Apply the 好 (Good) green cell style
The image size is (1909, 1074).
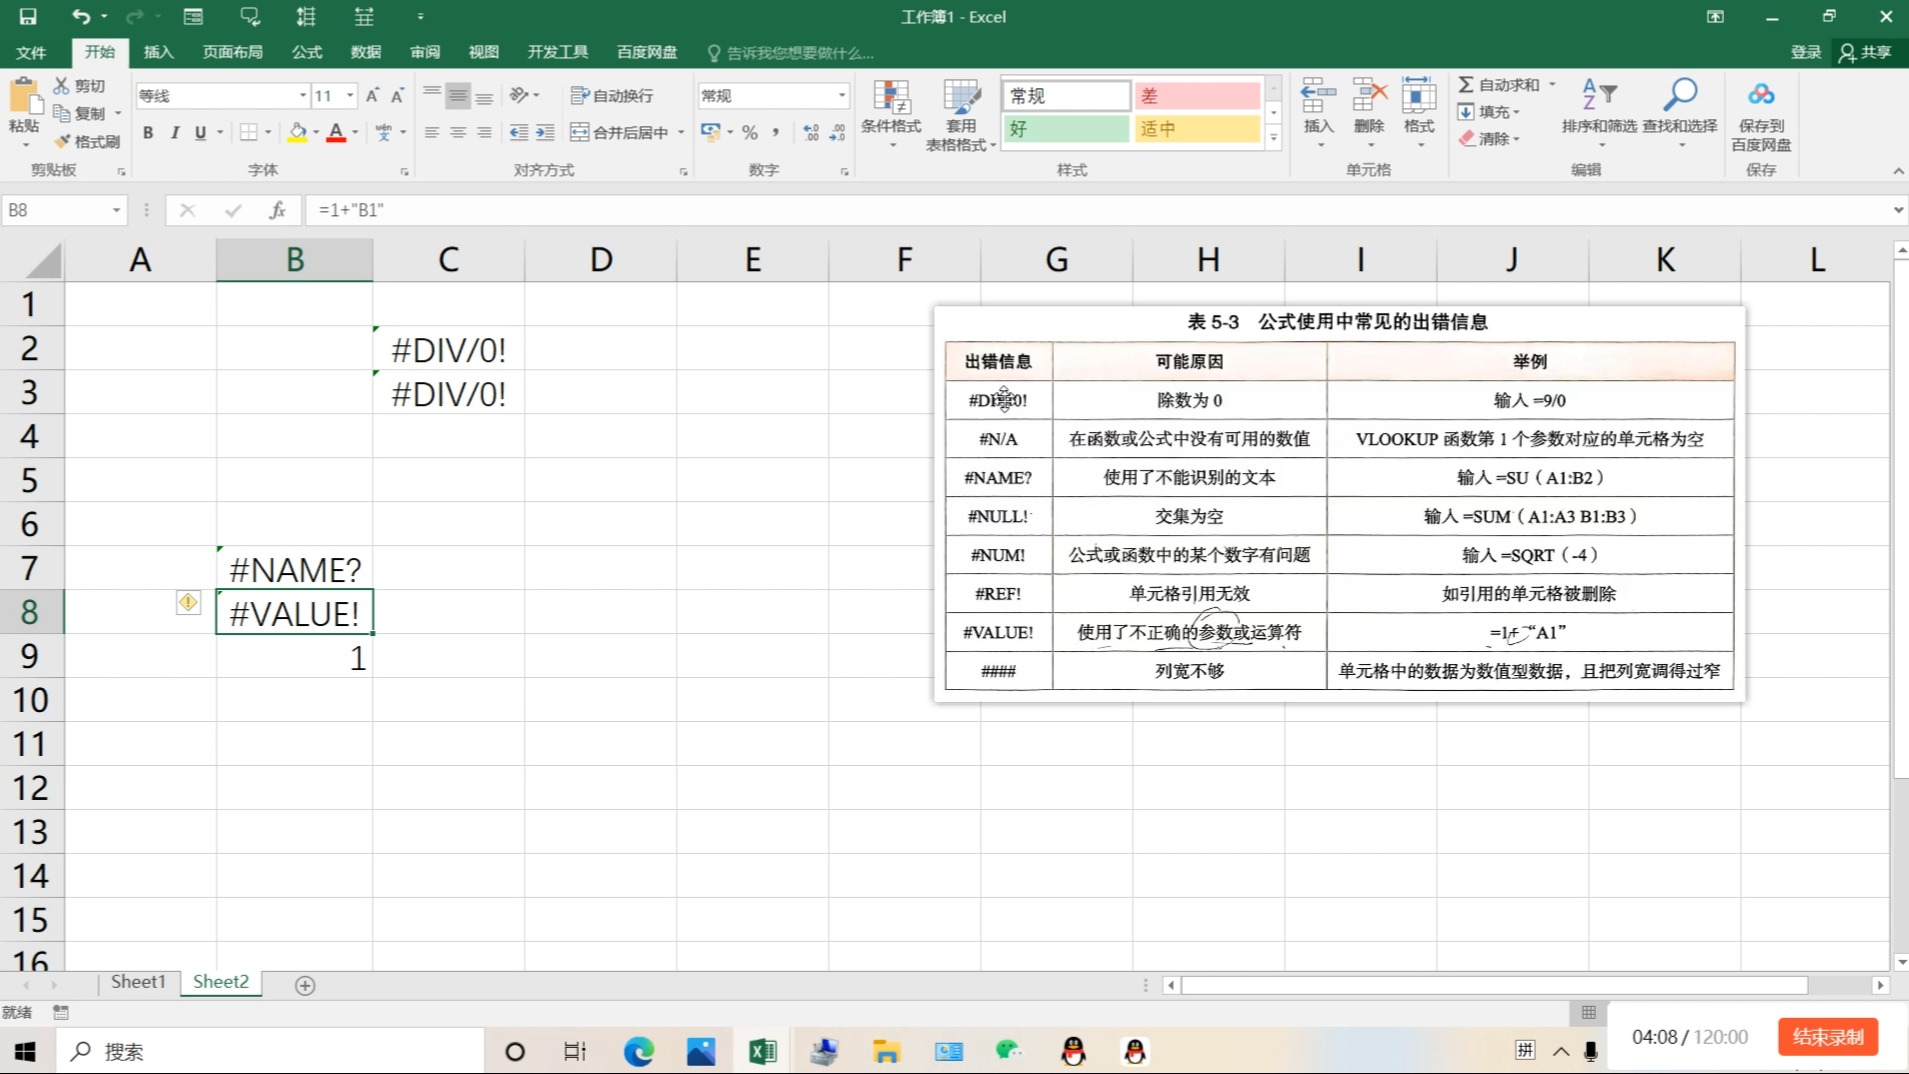1066,129
